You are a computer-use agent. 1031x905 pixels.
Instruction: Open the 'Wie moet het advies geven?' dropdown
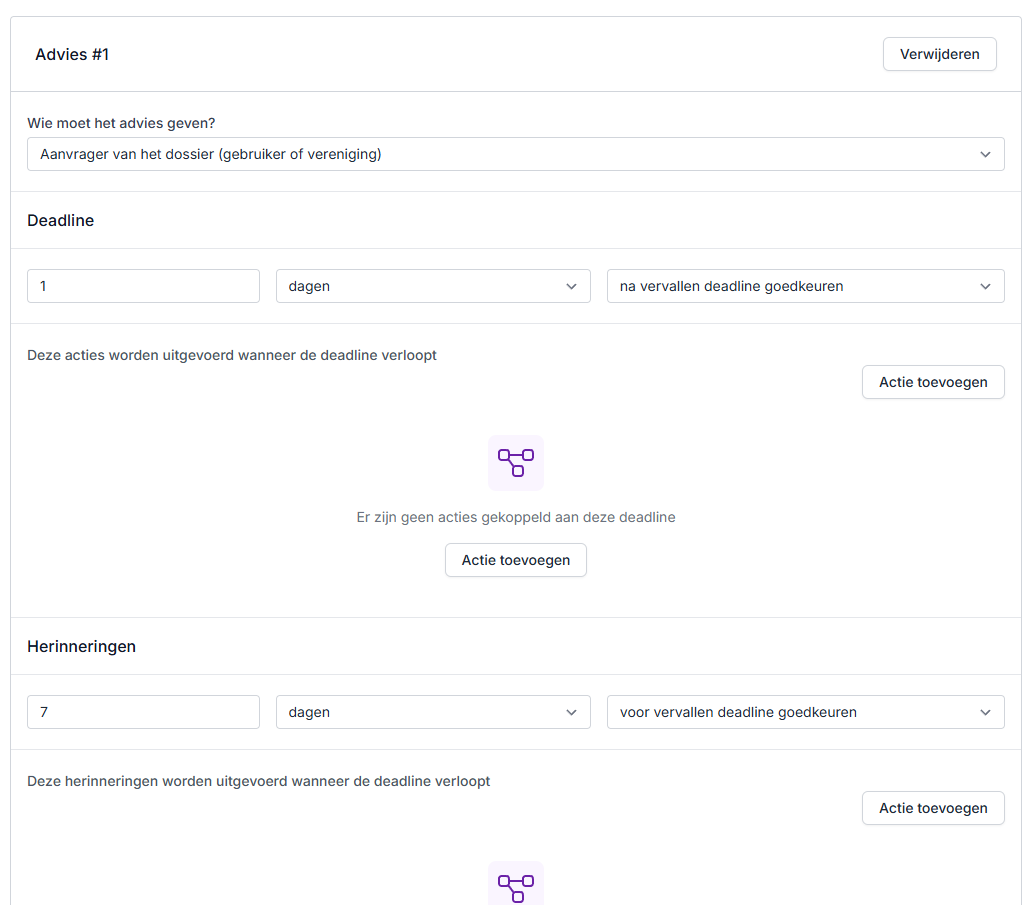pyautogui.click(x=515, y=154)
